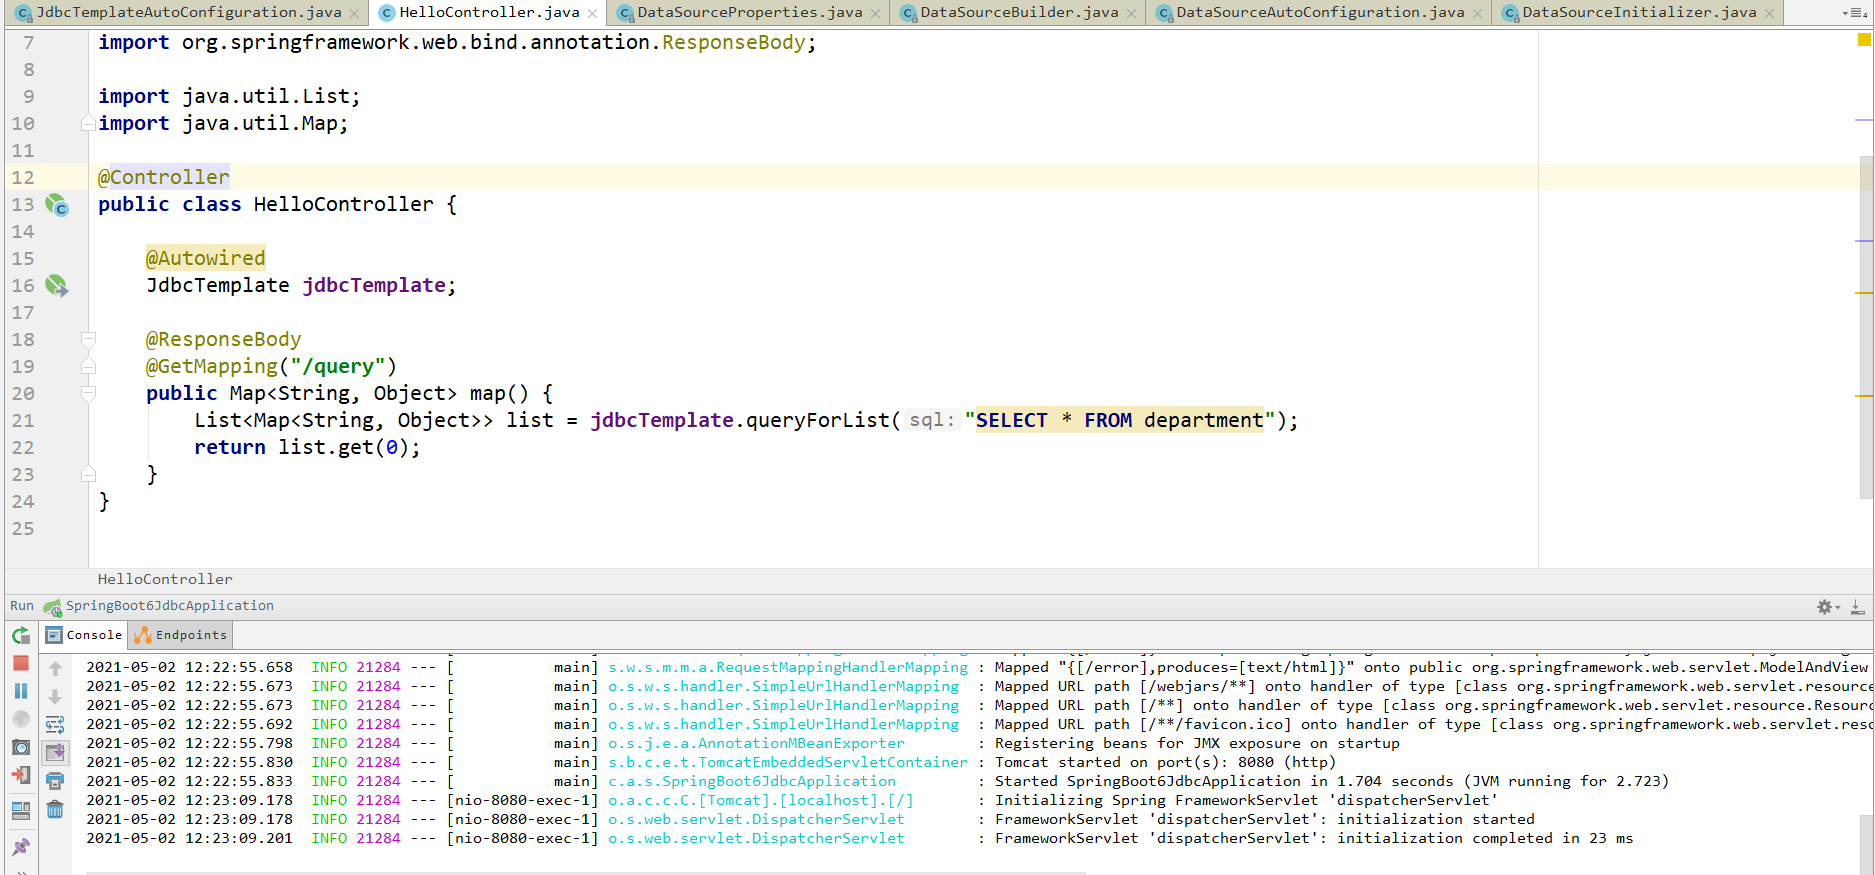Place cursor in SELECT * FROM department string
This screenshot has width=1875, height=875.
(x=1120, y=421)
